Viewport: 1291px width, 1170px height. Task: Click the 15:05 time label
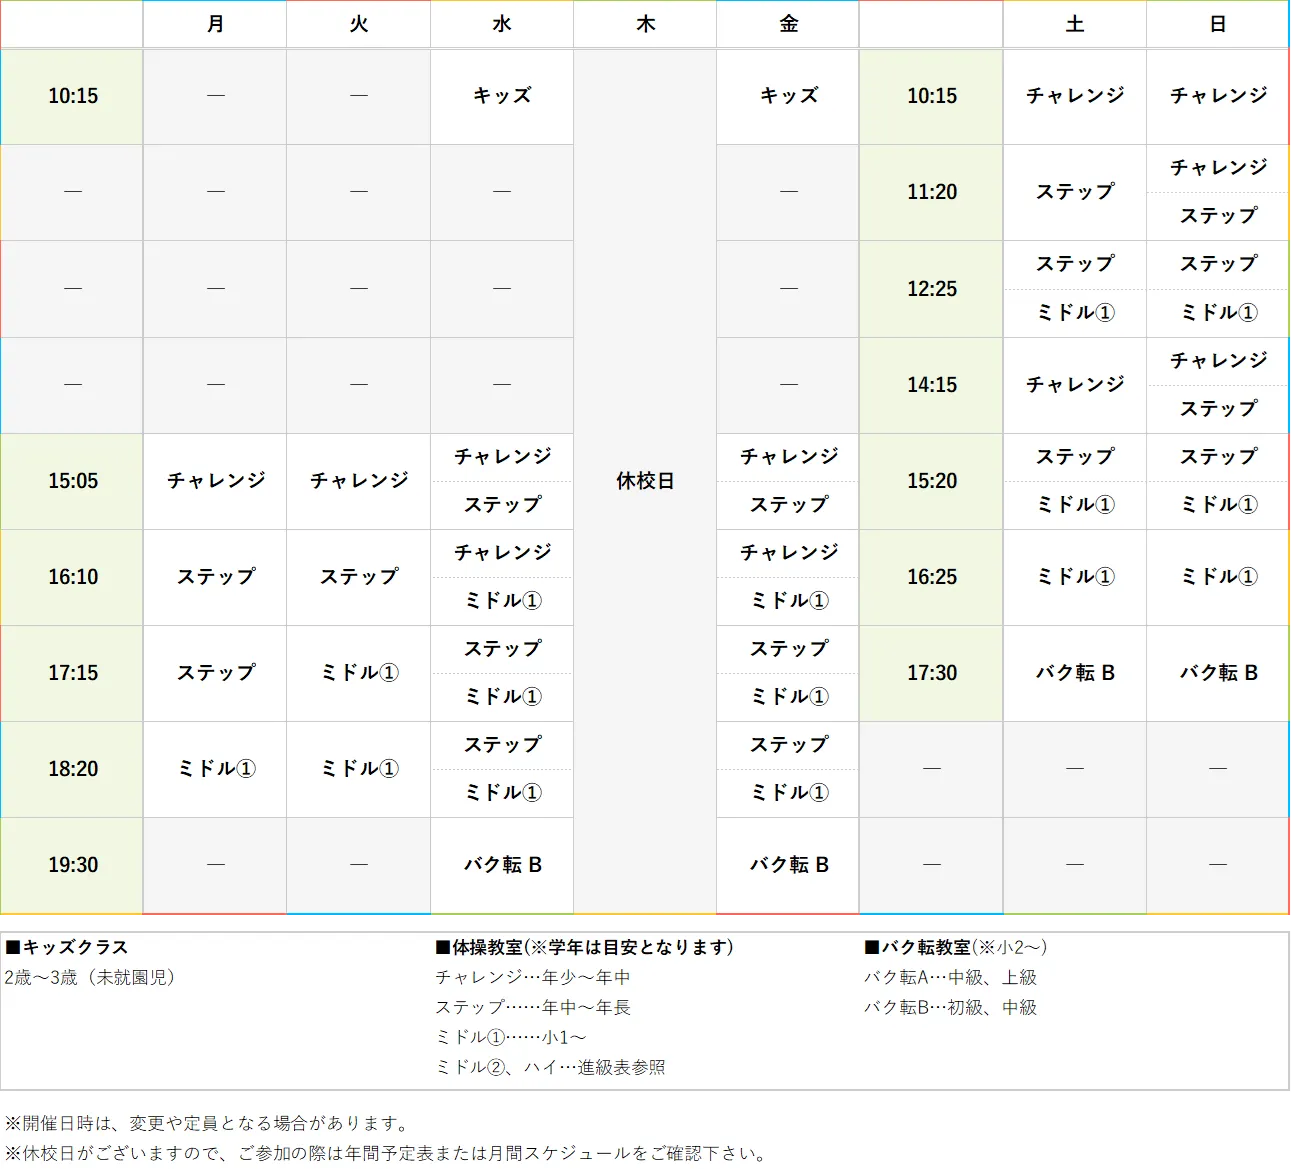(71, 481)
